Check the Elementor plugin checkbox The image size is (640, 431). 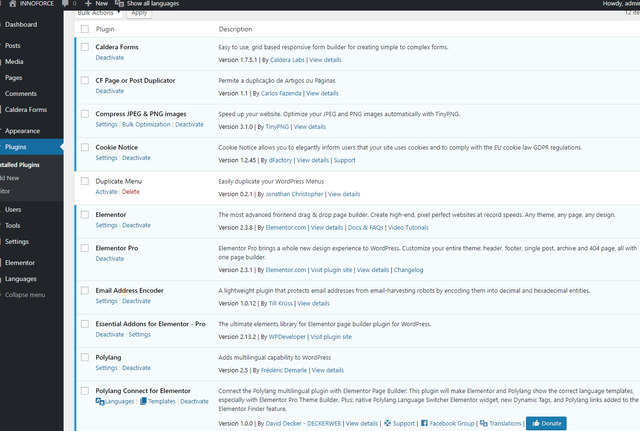(x=84, y=215)
